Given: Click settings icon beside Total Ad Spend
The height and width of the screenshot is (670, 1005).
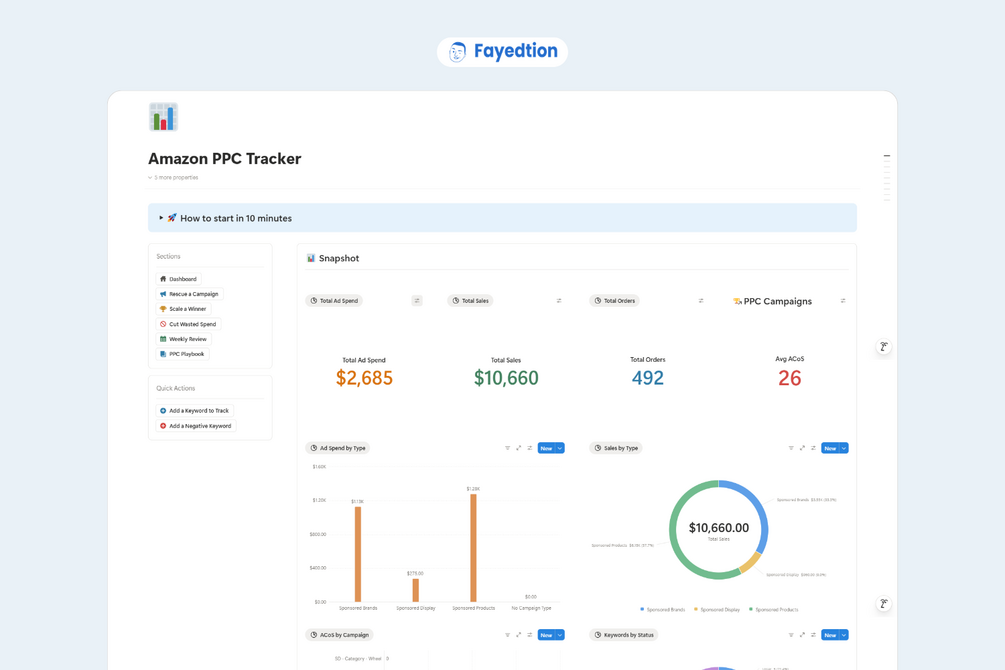Looking at the screenshot, I should (417, 301).
